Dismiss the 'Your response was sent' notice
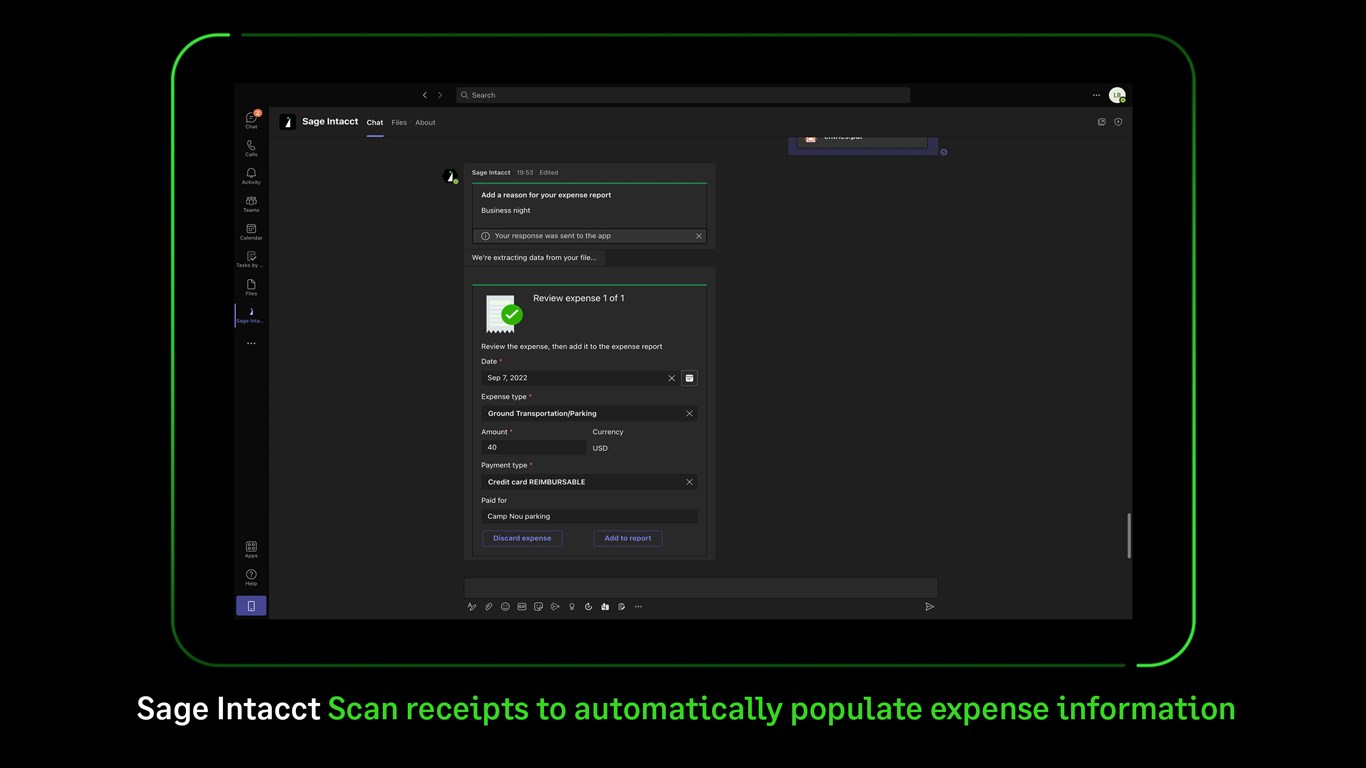The image size is (1366, 768). coord(699,236)
